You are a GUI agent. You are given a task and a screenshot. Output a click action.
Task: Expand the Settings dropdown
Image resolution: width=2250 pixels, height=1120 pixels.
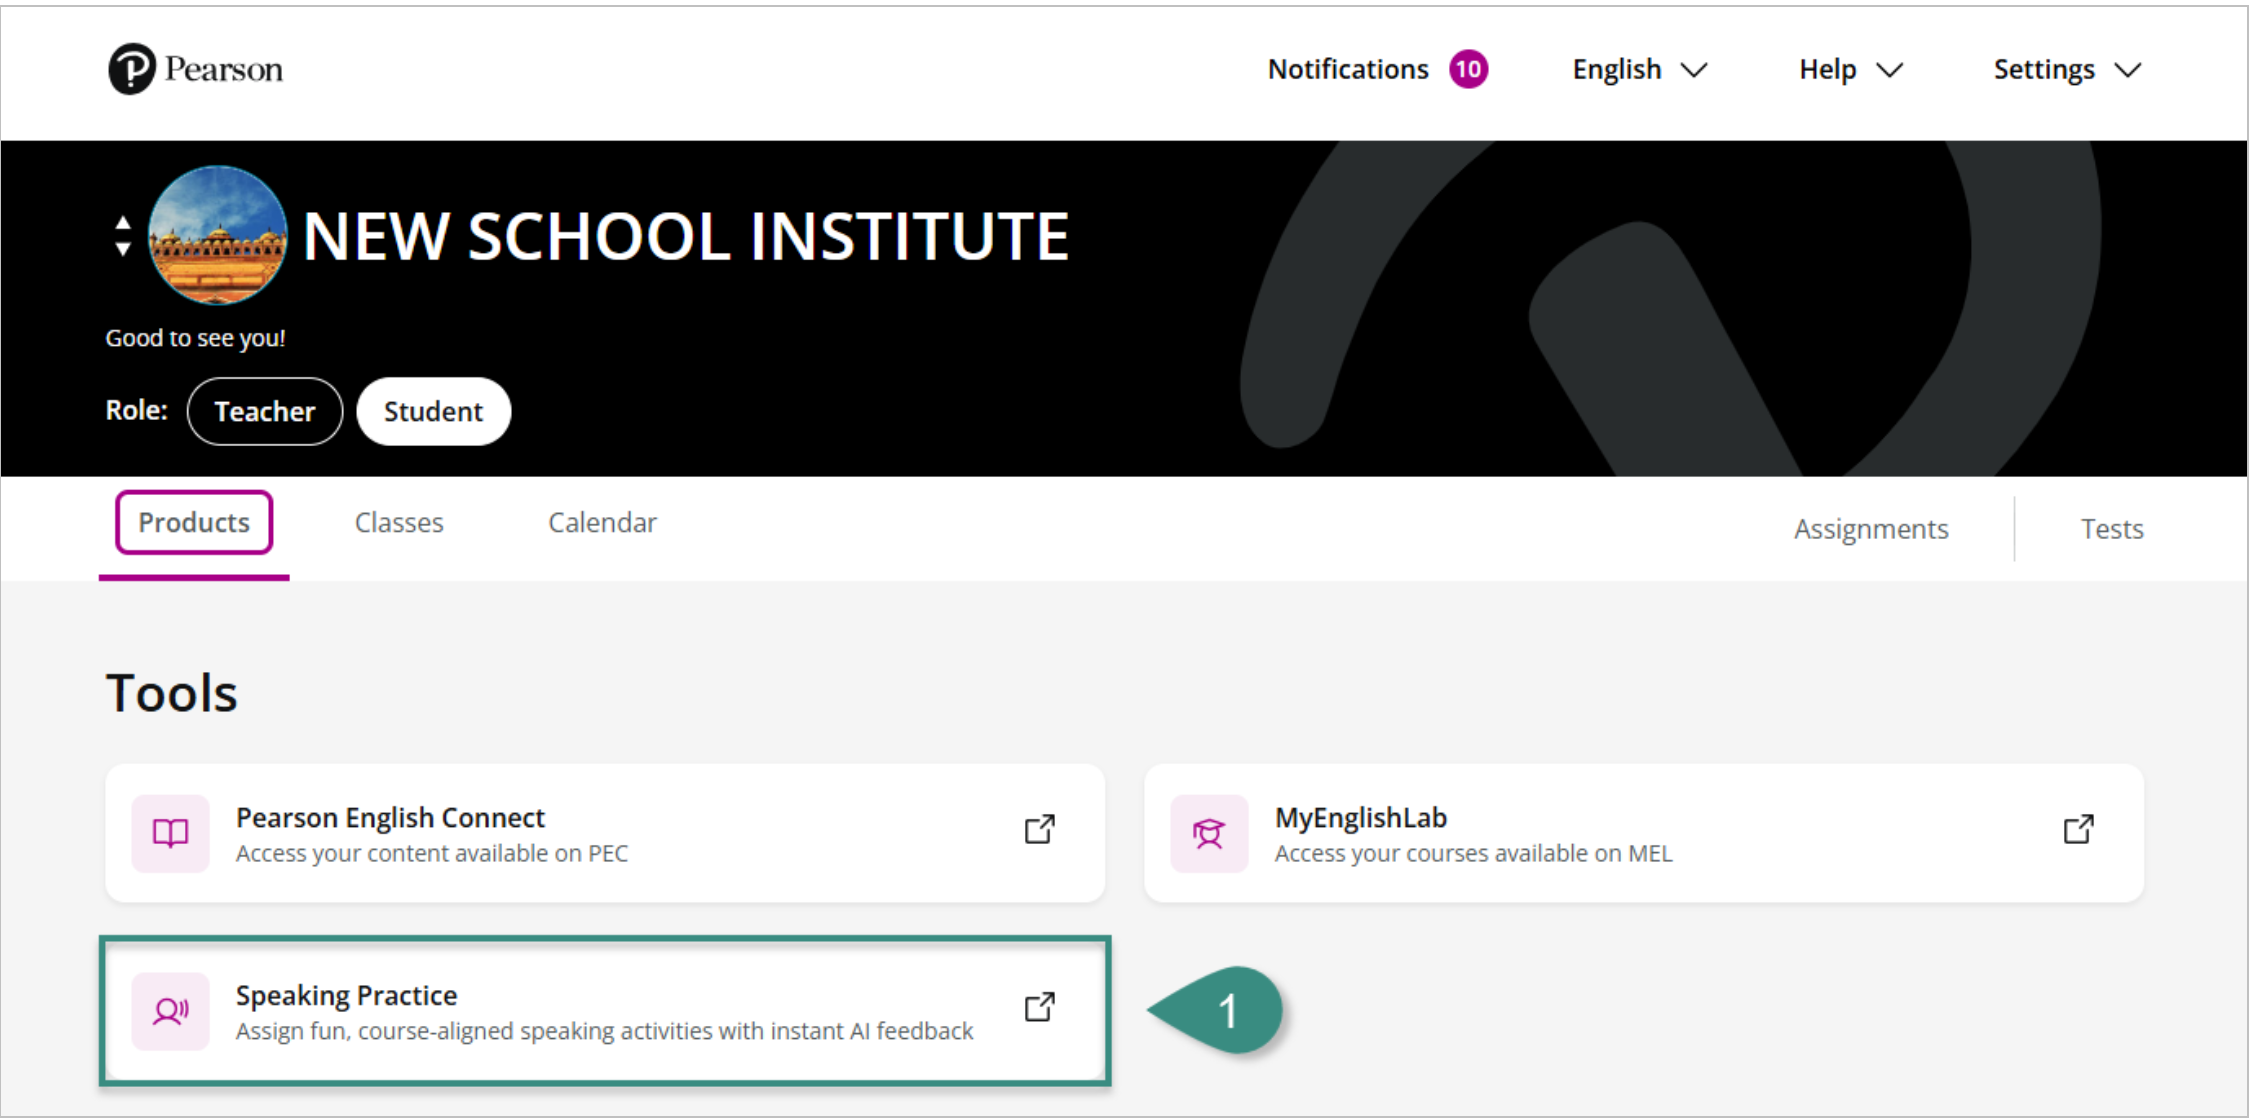[x=2066, y=69]
